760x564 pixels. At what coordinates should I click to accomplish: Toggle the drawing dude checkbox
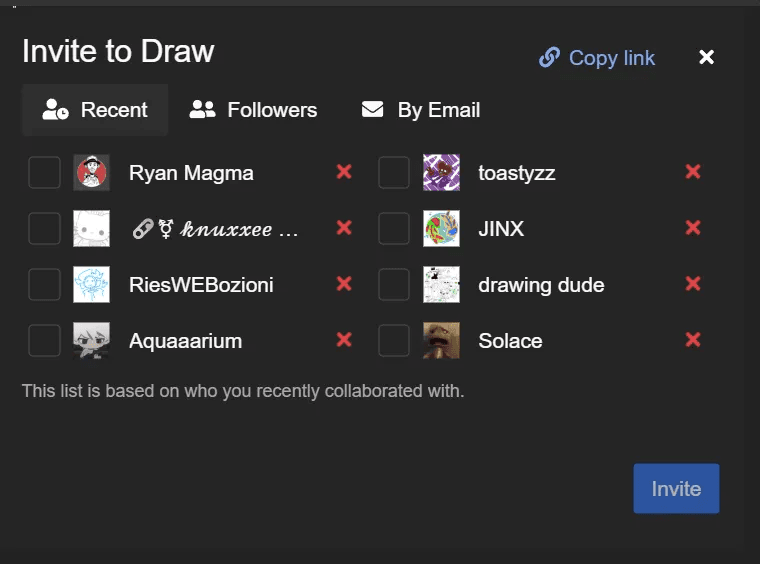point(394,284)
